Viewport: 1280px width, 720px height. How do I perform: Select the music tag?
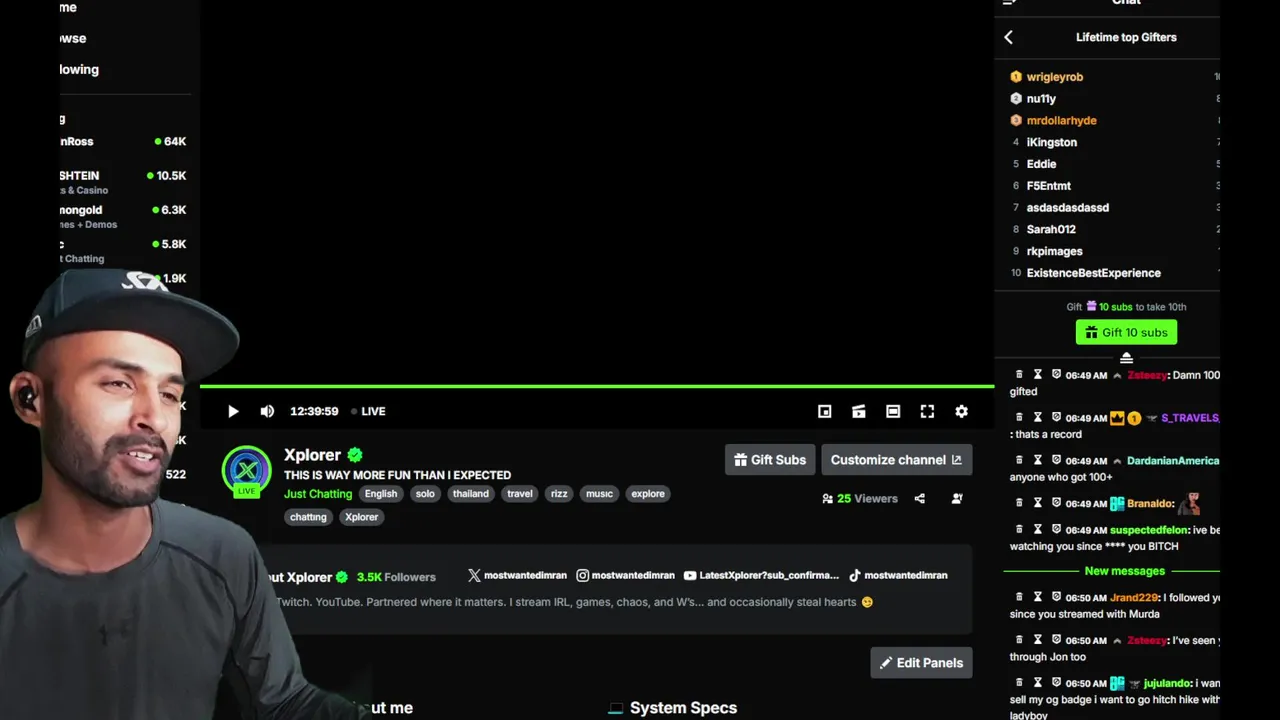(x=599, y=494)
